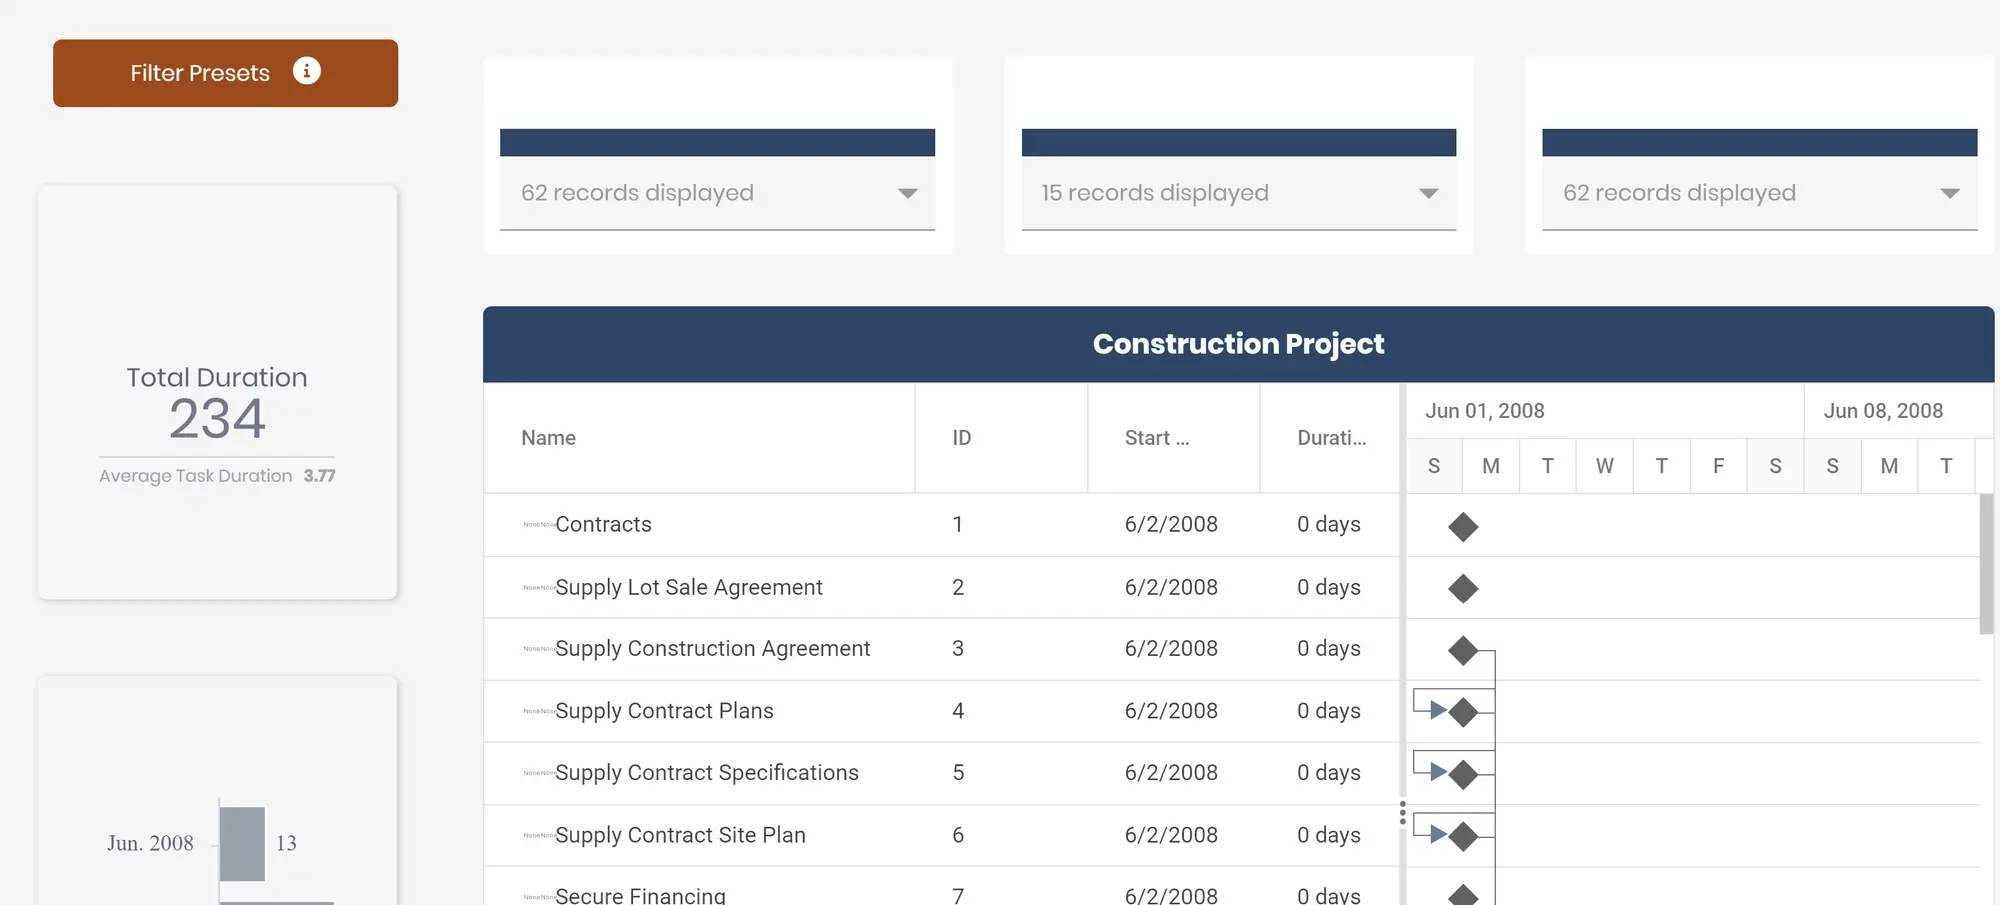Open the Filter Presets button
Image resolution: width=2000 pixels, height=905 pixels.
pyautogui.click(x=200, y=73)
